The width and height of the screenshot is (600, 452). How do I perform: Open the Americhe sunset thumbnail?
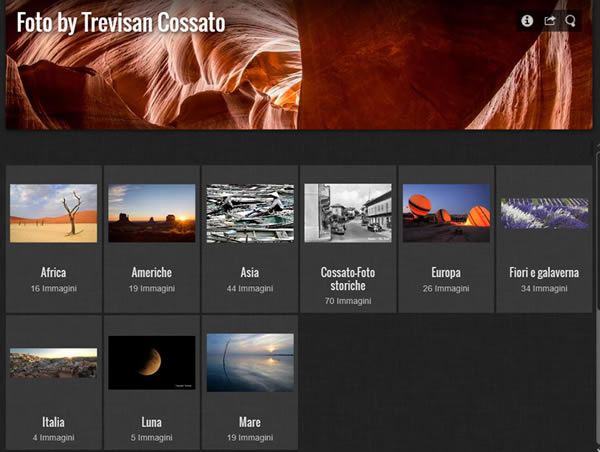(152, 213)
